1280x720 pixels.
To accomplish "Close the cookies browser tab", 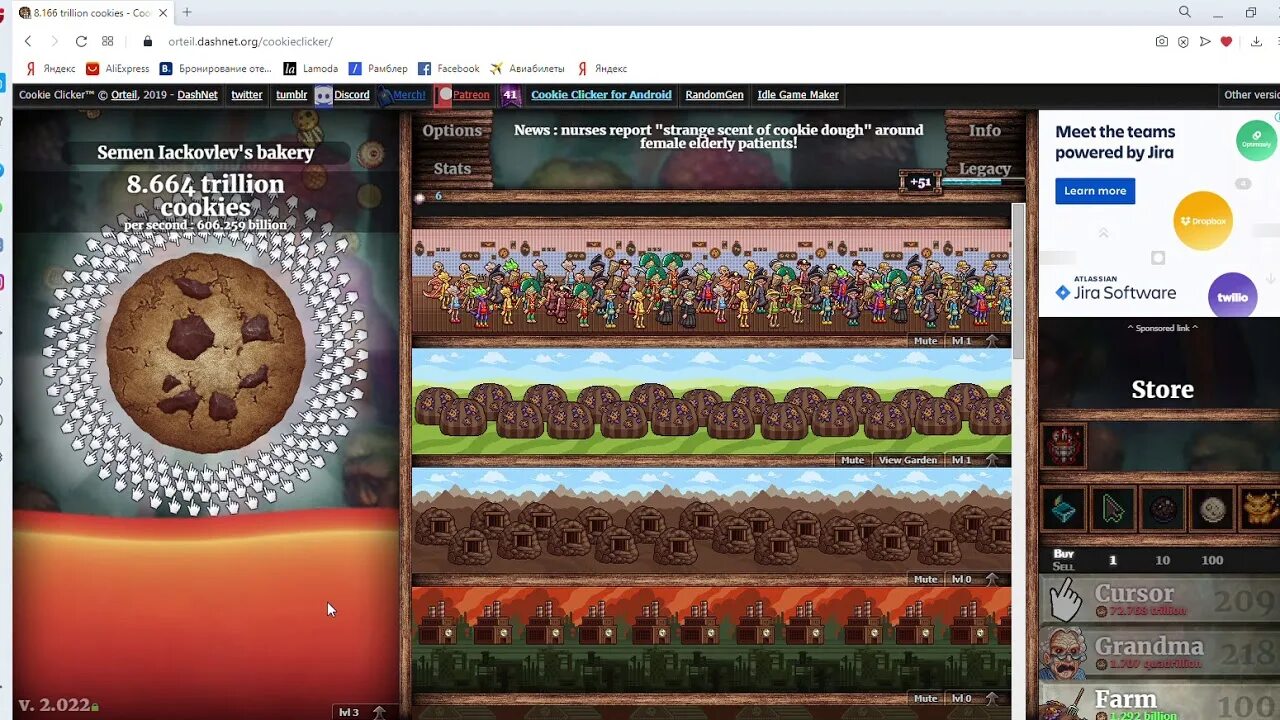I will [x=163, y=13].
